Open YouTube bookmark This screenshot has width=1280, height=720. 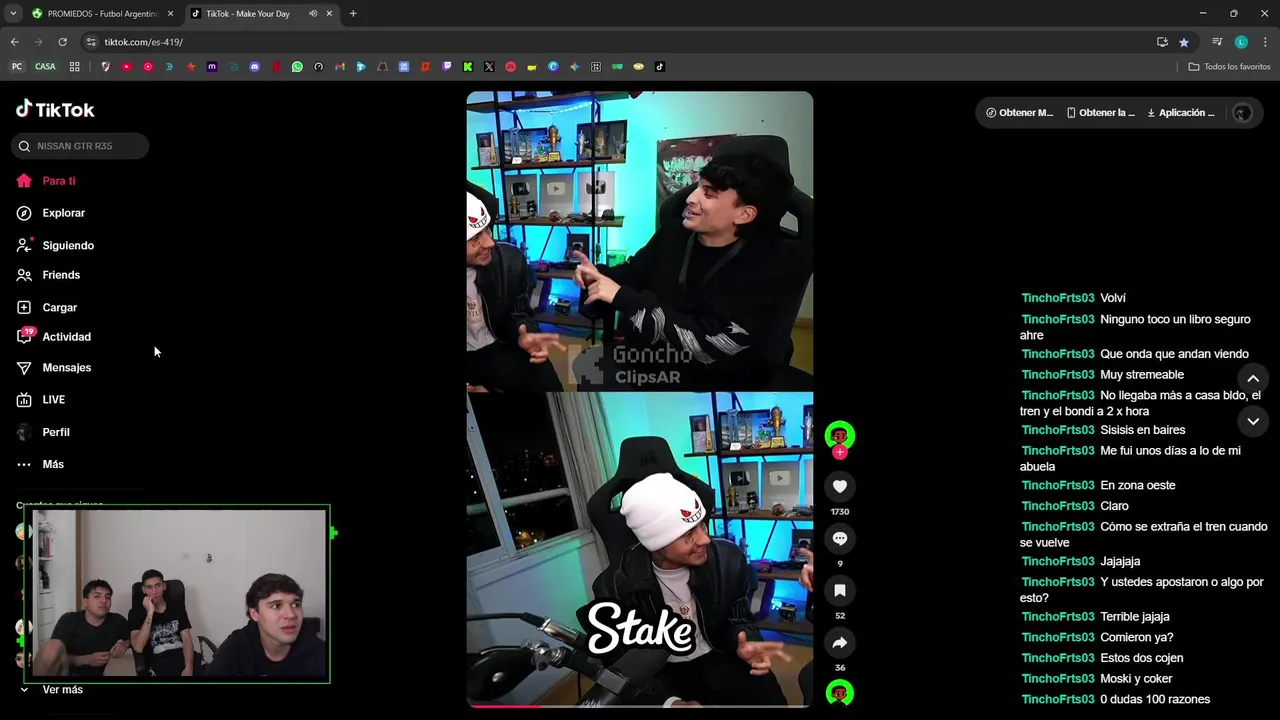126,67
